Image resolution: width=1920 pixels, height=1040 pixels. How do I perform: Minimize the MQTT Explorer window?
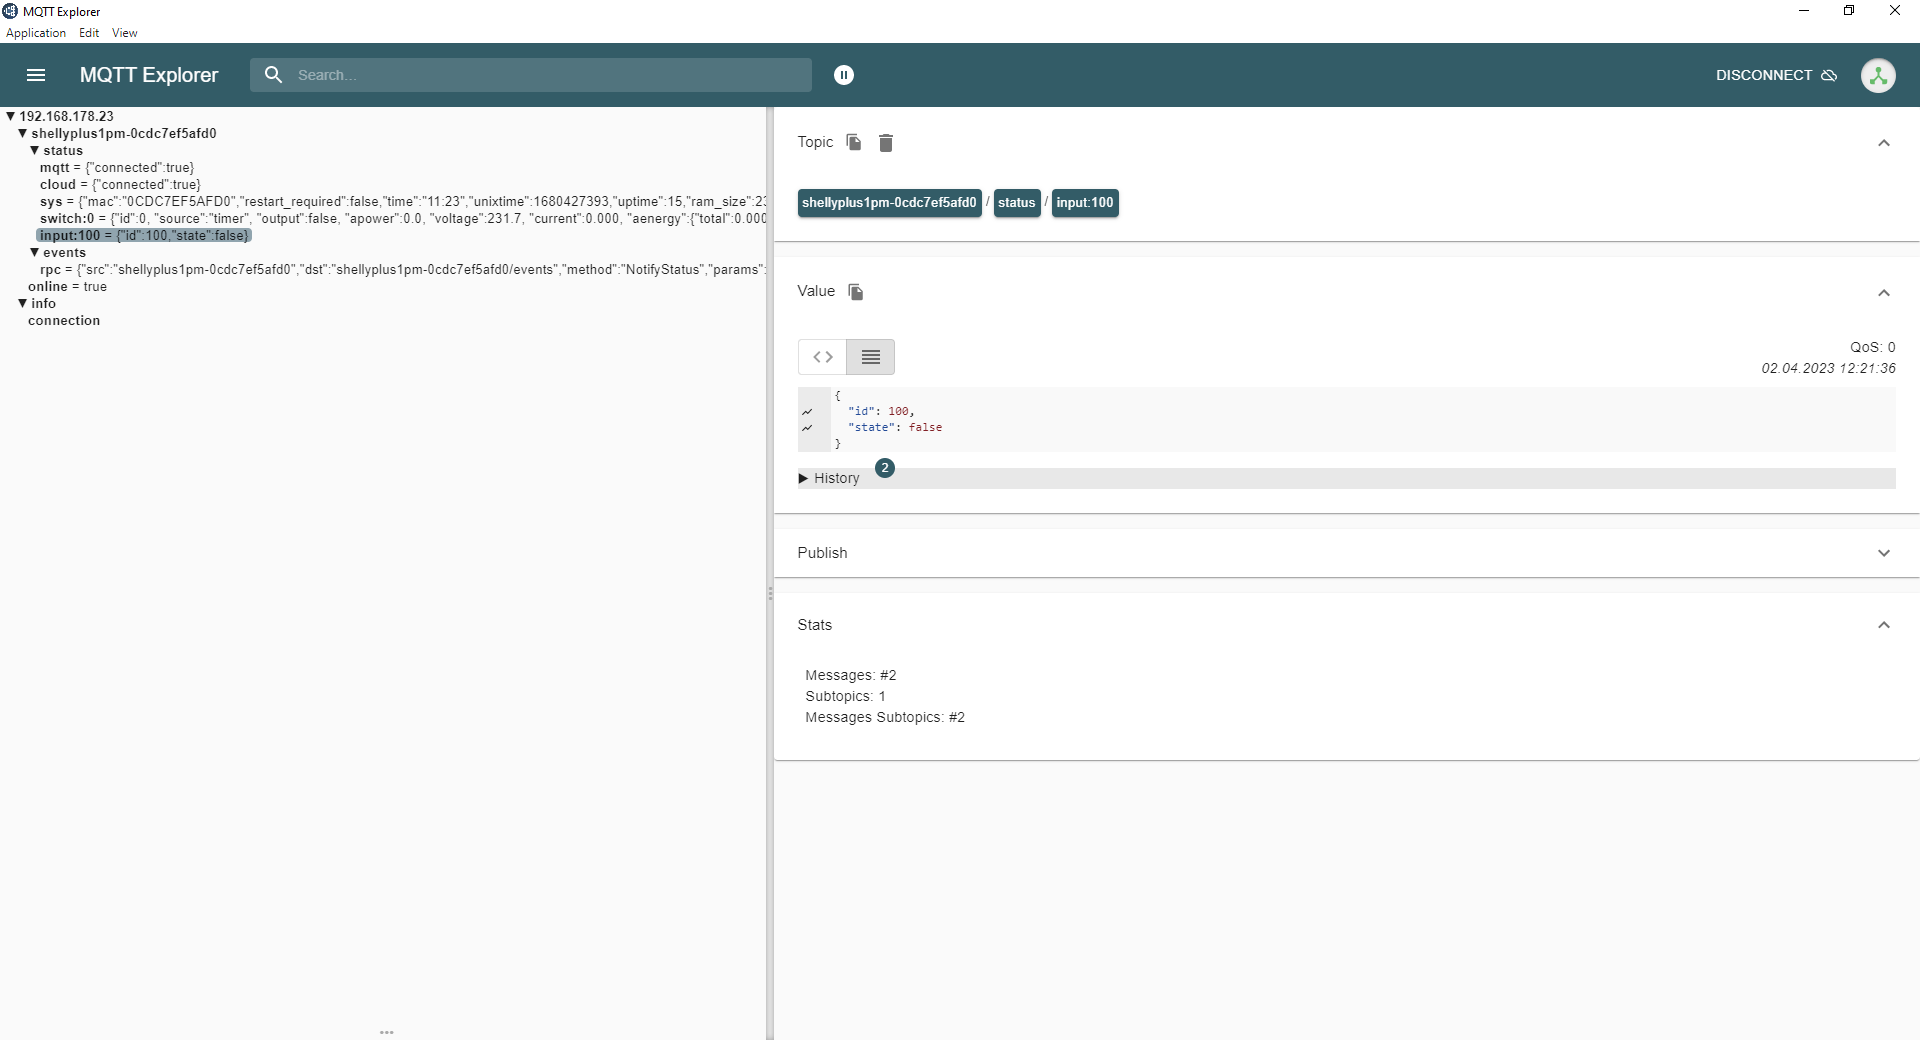click(1804, 11)
